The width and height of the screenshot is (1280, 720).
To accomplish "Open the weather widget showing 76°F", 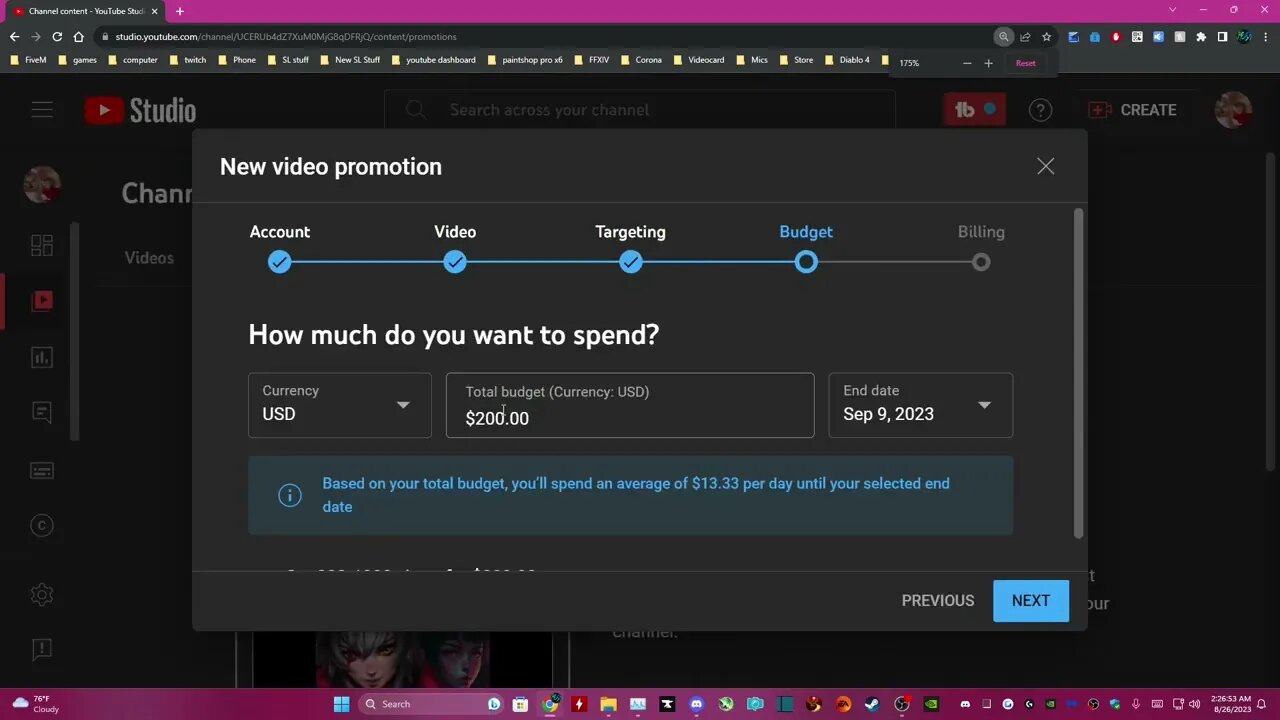I will coord(36,704).
